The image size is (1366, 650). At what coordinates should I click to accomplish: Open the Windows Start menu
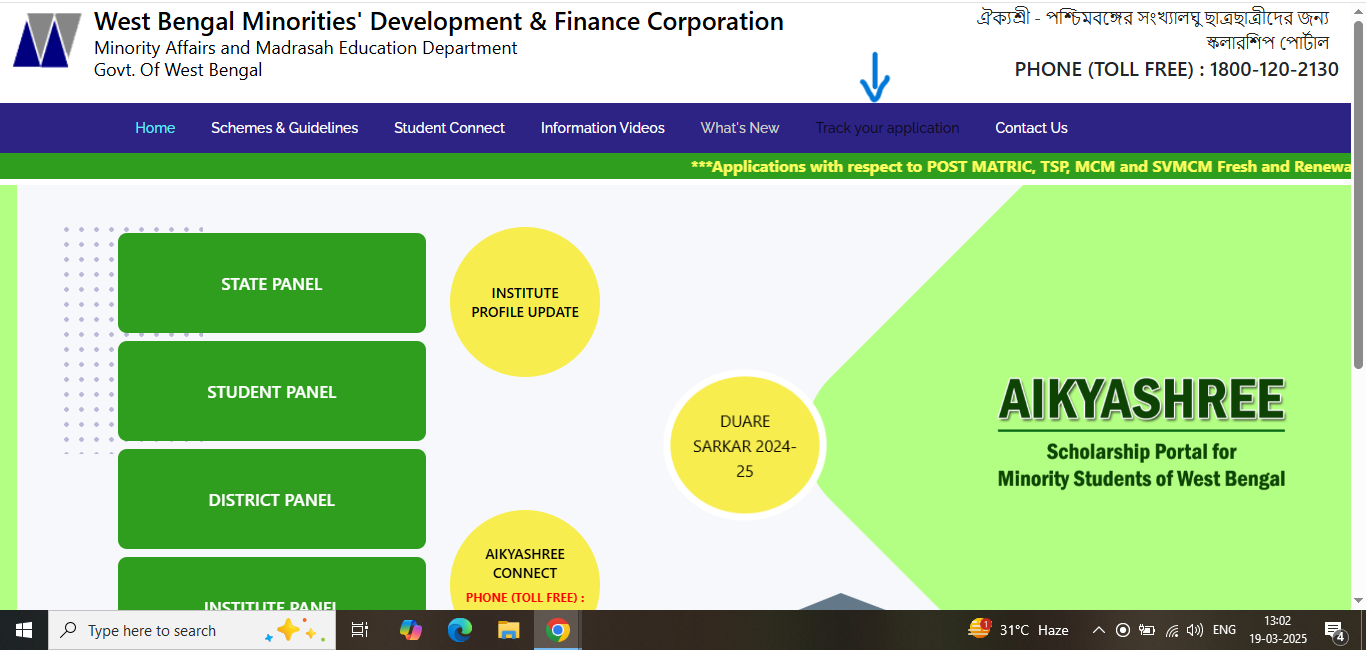point(24,630)
